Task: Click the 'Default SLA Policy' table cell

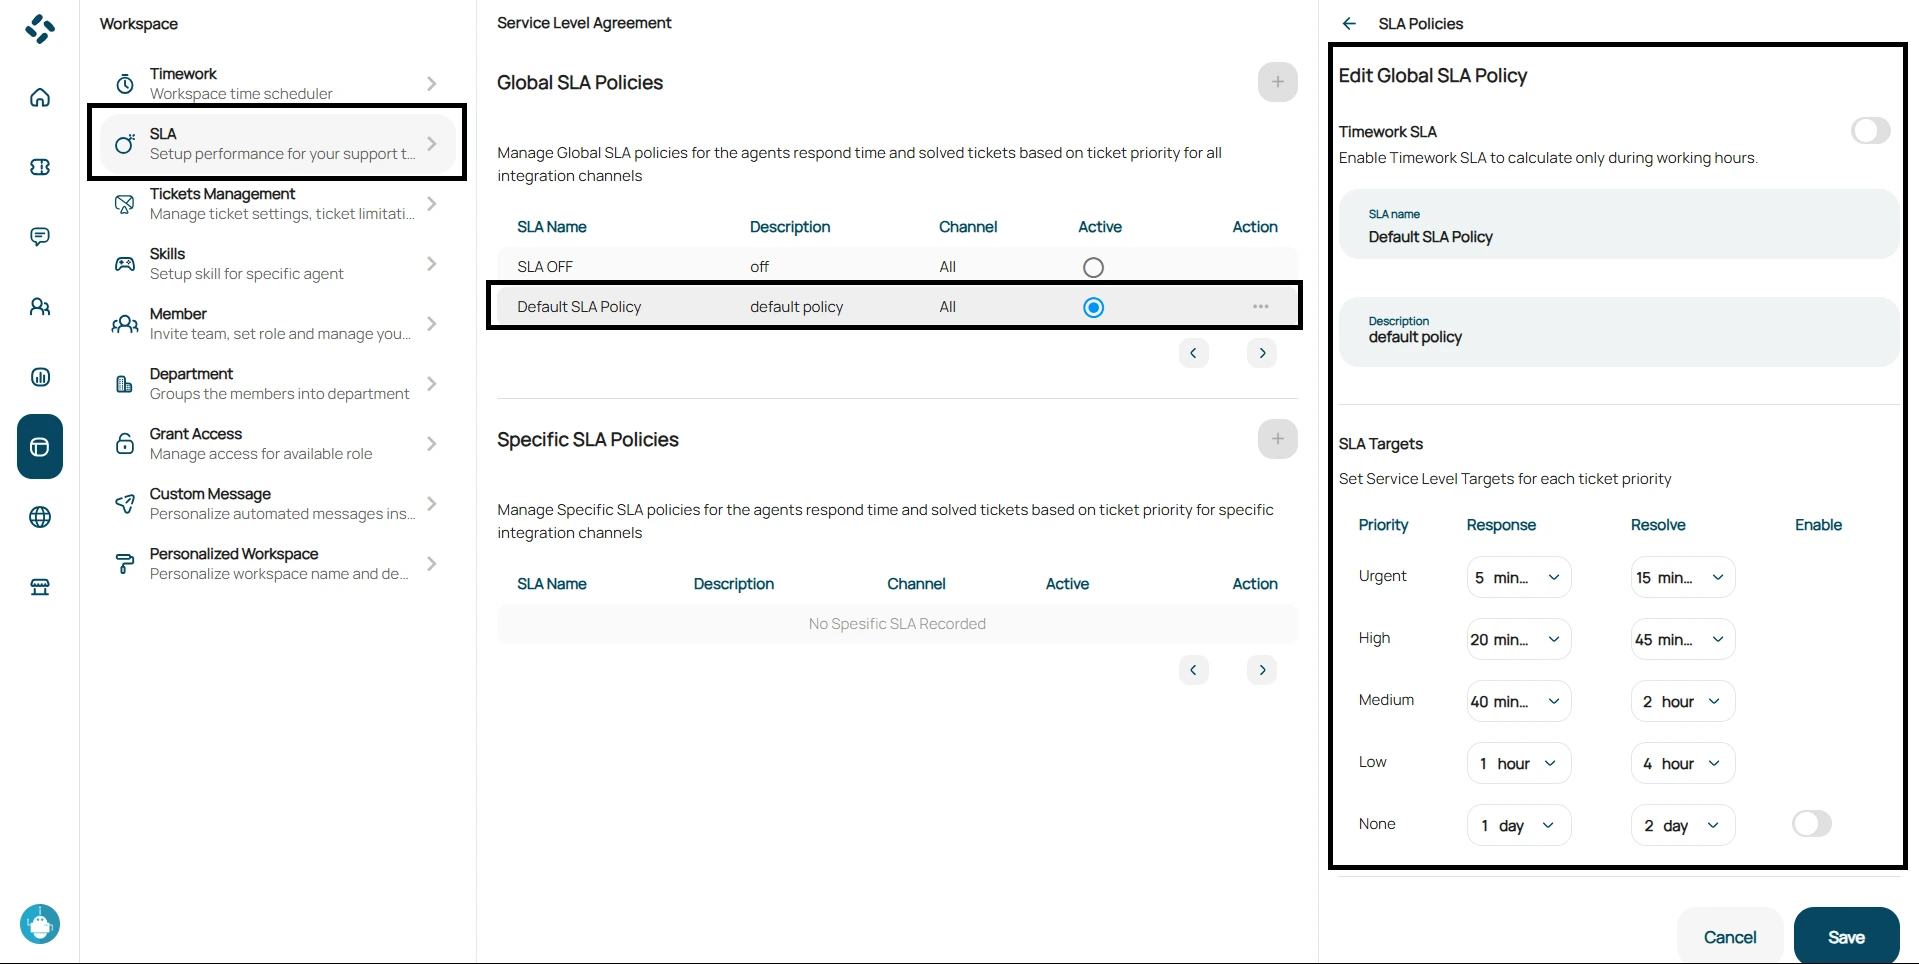Action: click(x=579, y=307)
